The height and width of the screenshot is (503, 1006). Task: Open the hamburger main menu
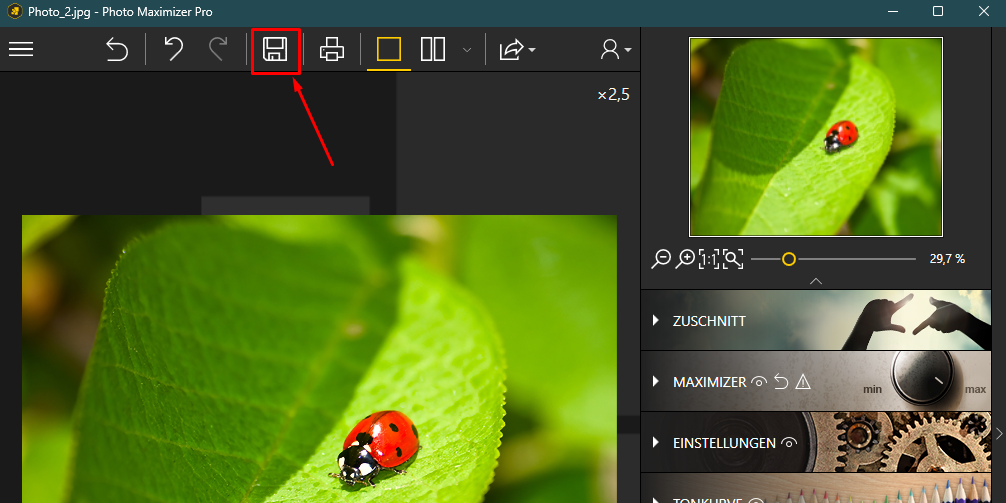click(x=21, y=49)
